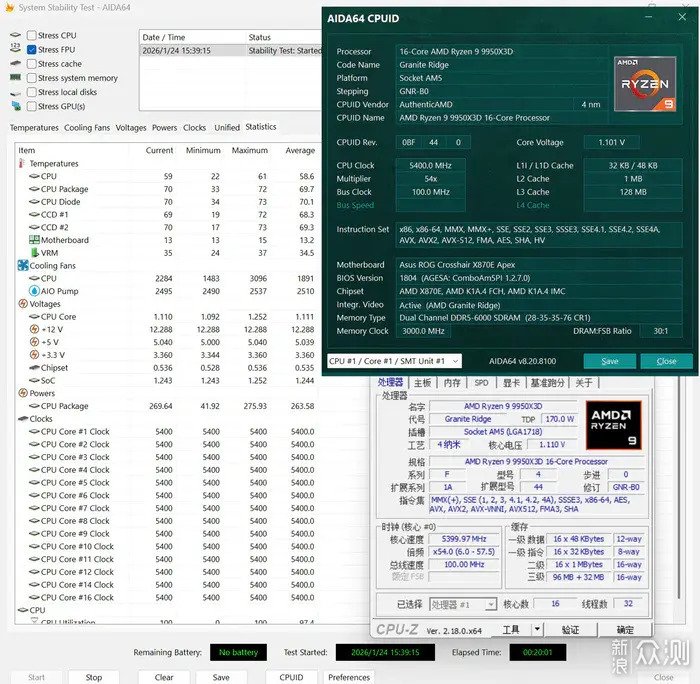The height and width of the screenshot is (684, 700).
Task: Open the CPU-Z 关于 tab
Action: click(584, 383)
